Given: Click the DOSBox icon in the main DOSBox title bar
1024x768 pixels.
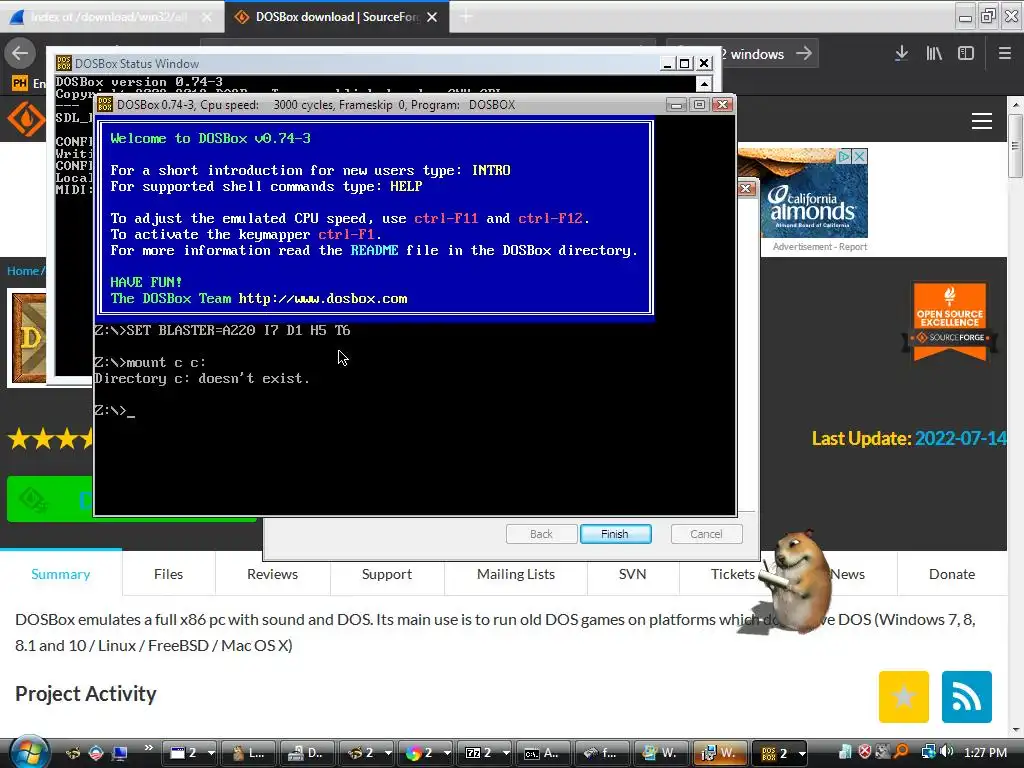Looking at the screenshot, I should tap(105, 104).
